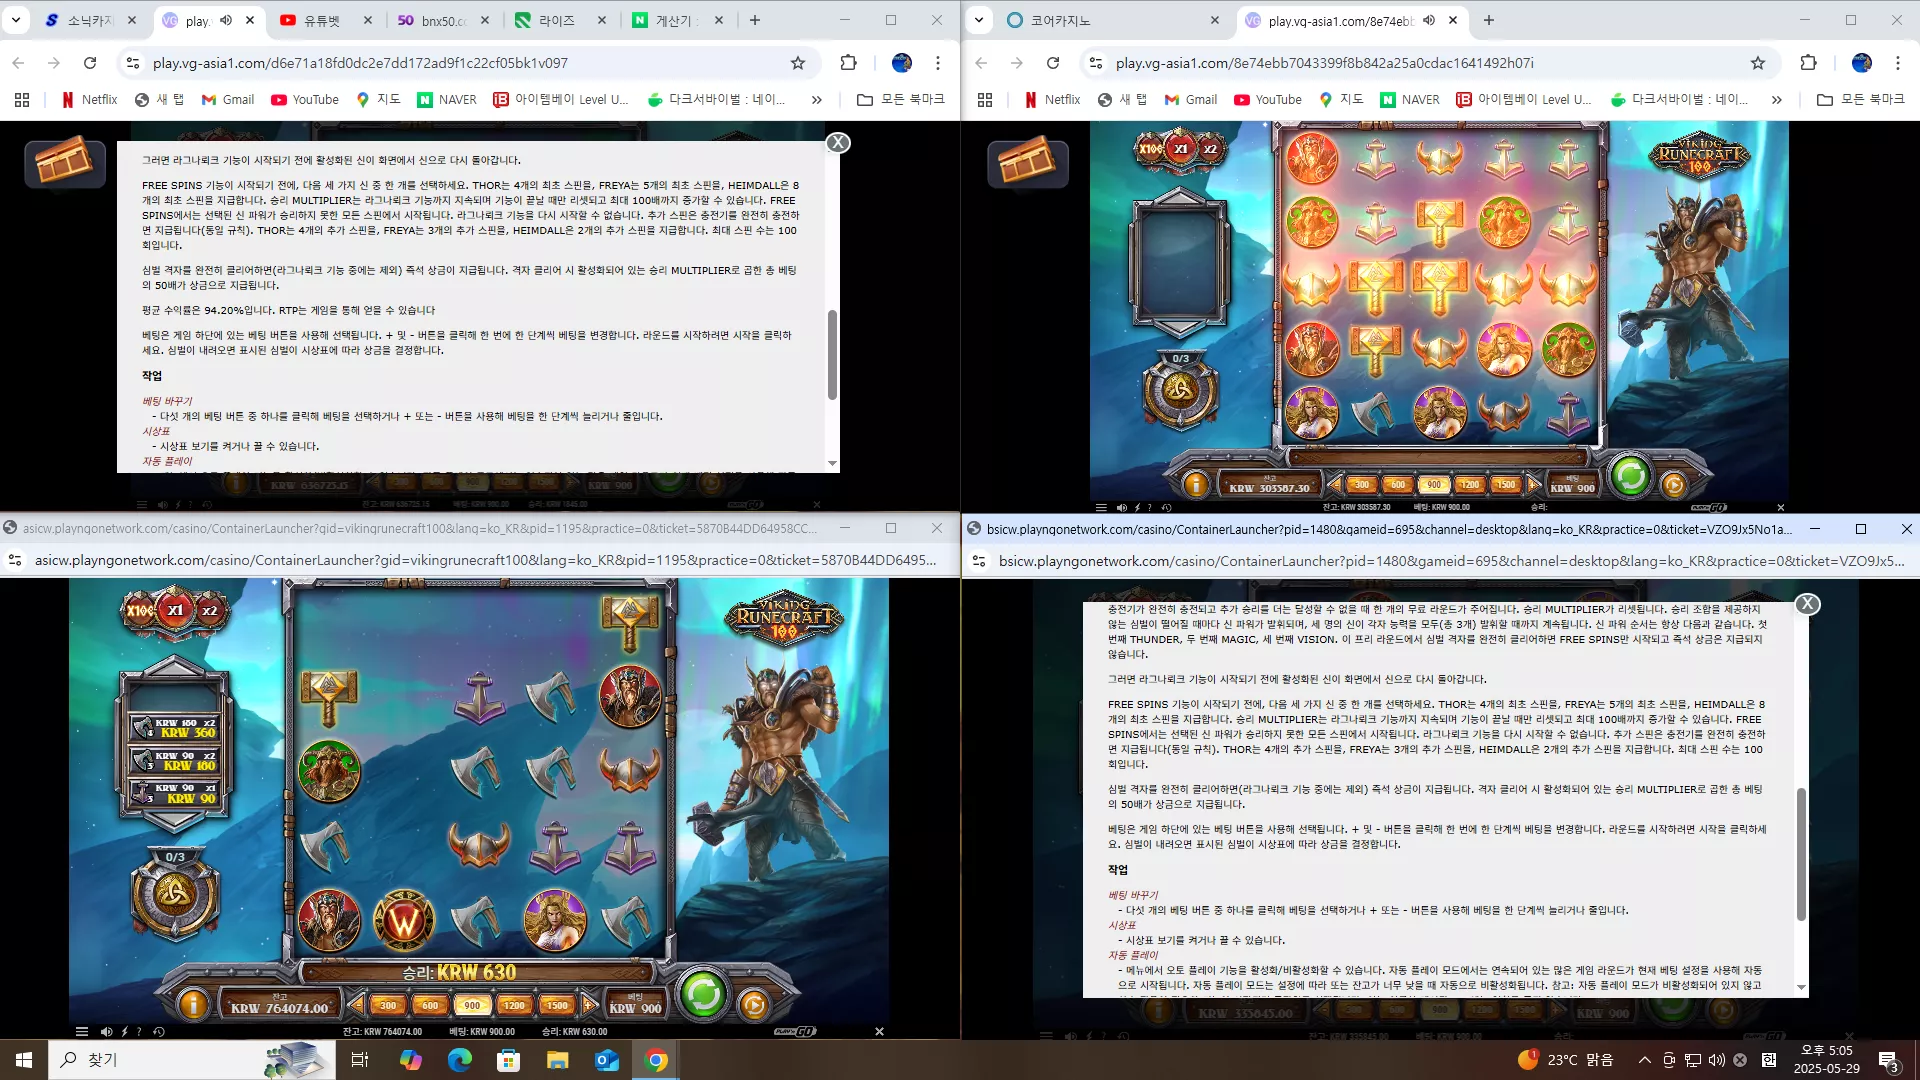
Task: Select 600 bet level in top-right game
Action: pos(1397,484)
